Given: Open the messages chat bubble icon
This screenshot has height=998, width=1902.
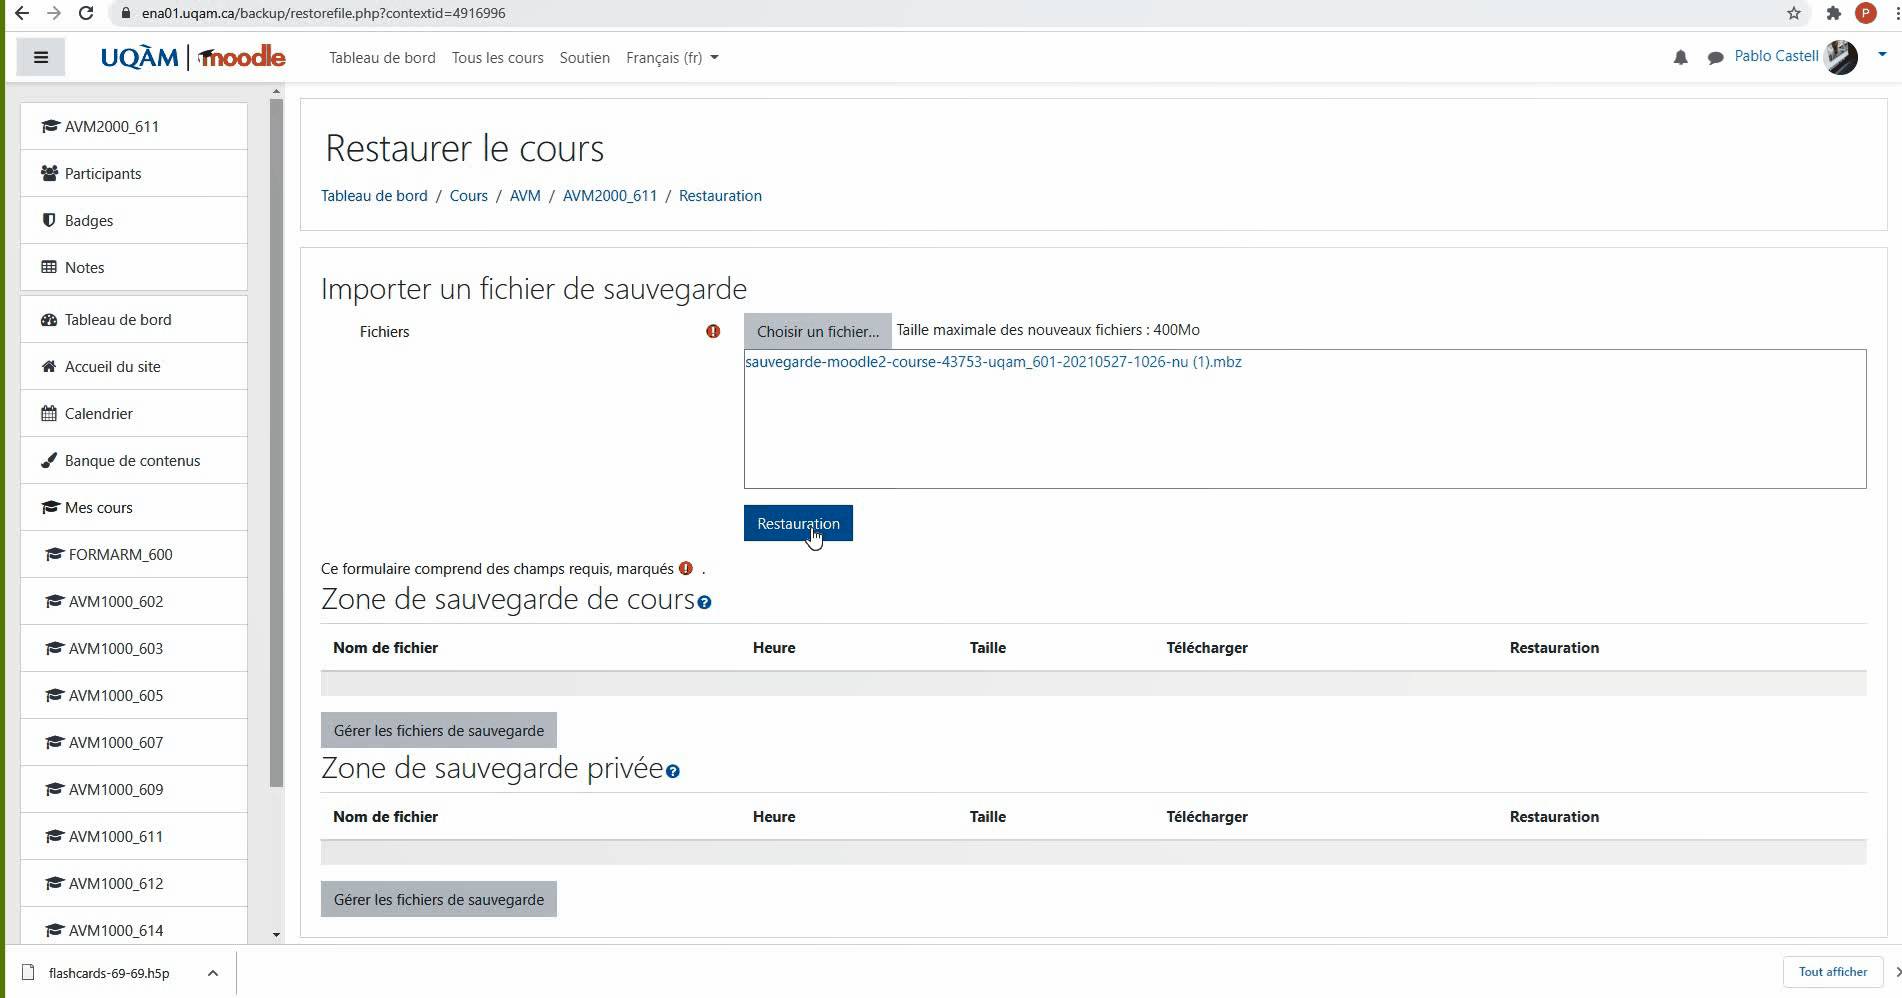Looking at the screenshot, I should (x=1715, y=58).
